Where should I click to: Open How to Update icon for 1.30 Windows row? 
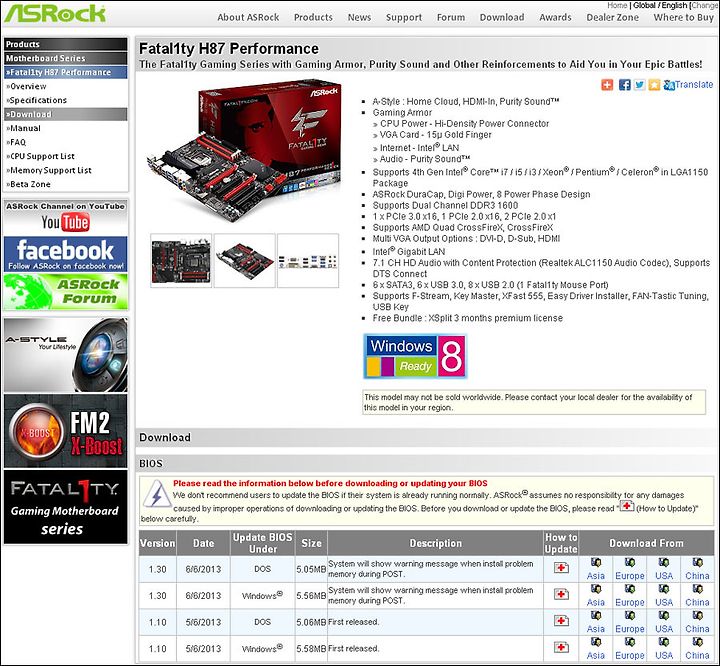click(561, 595)
